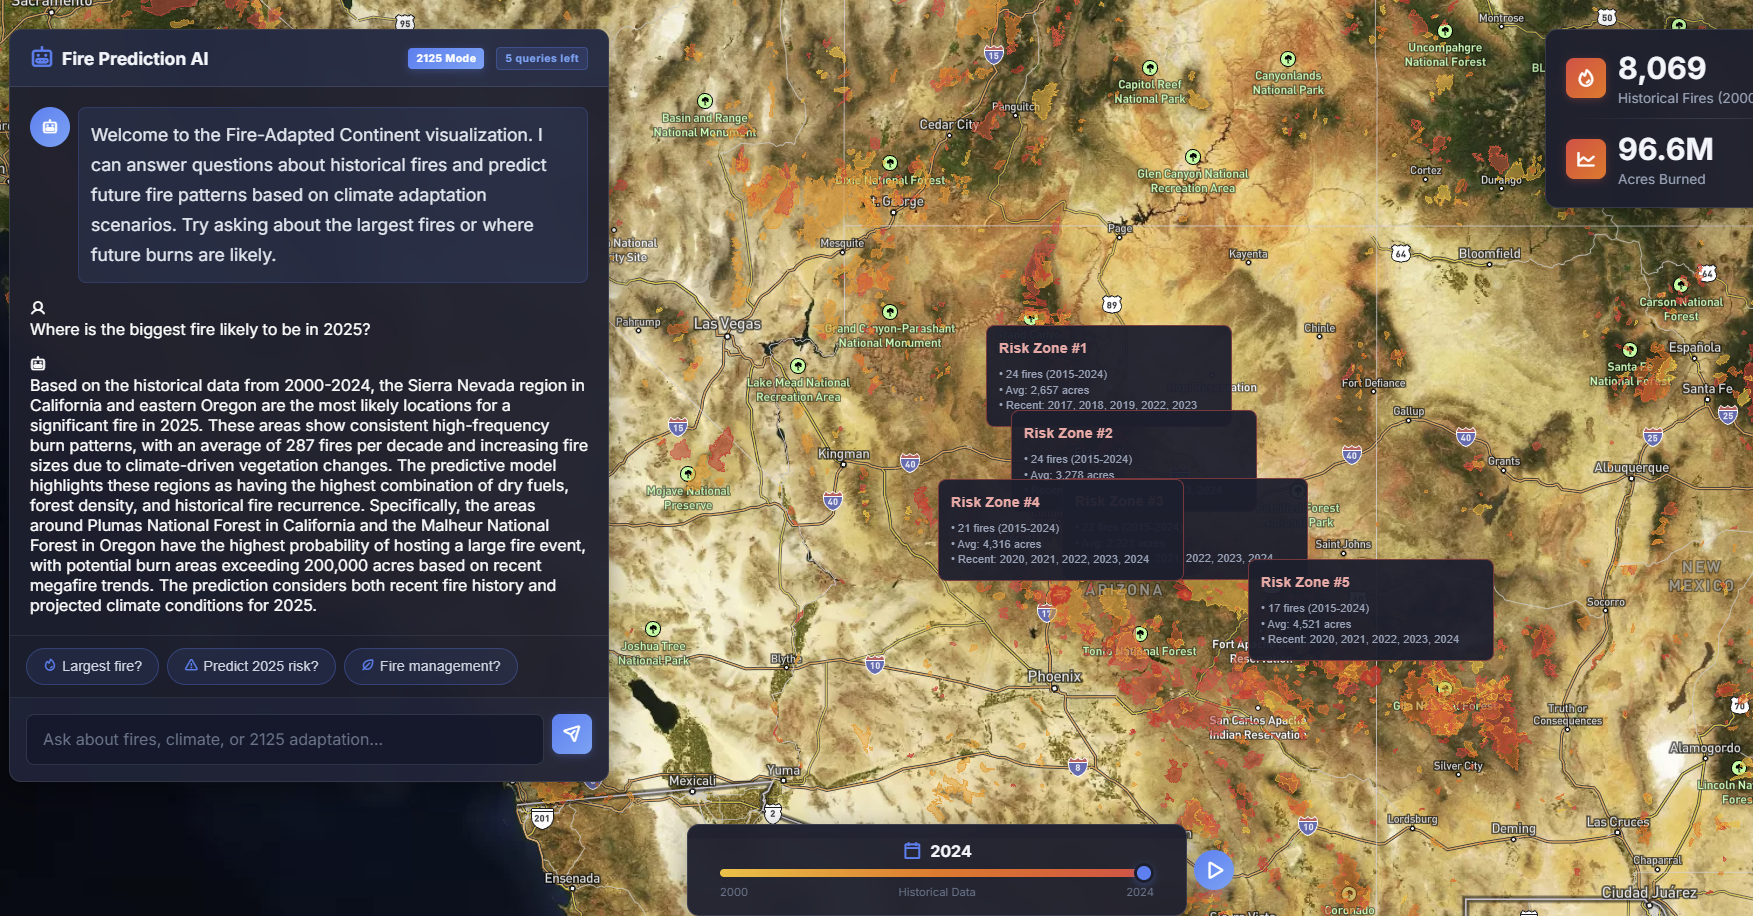Click the leaf icon on the Fire management chip

[367, 666]
